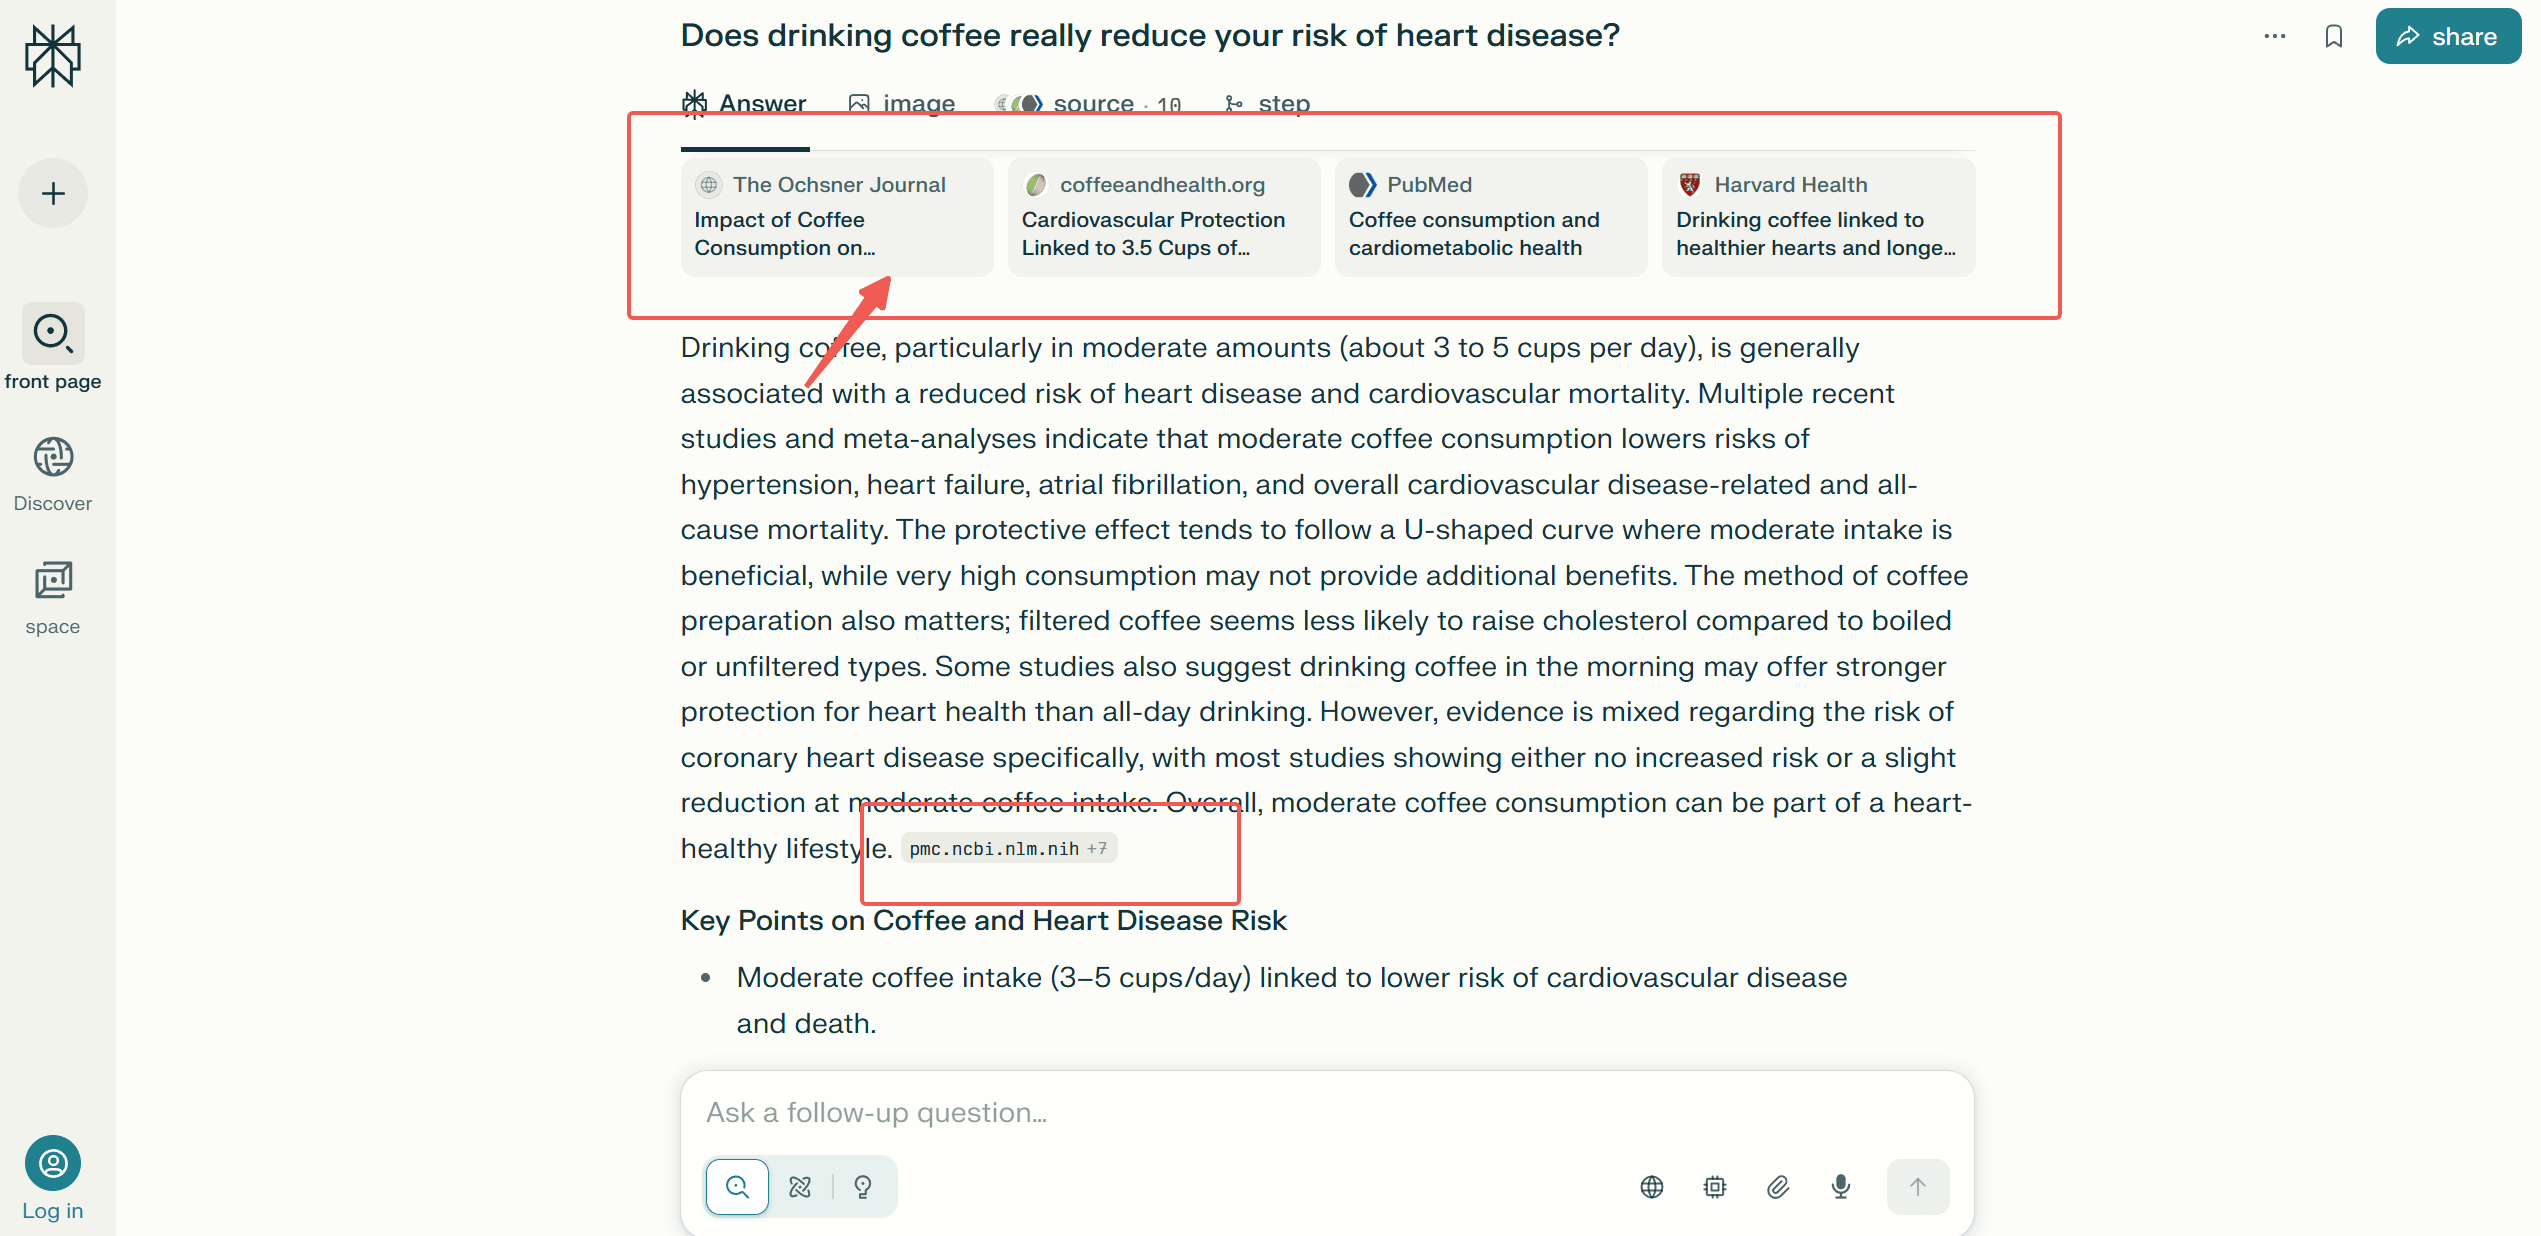Viewport: 2541px width, 1236px height.
Task: Open the model chooser chip icon
Action: point(1714,1187)
